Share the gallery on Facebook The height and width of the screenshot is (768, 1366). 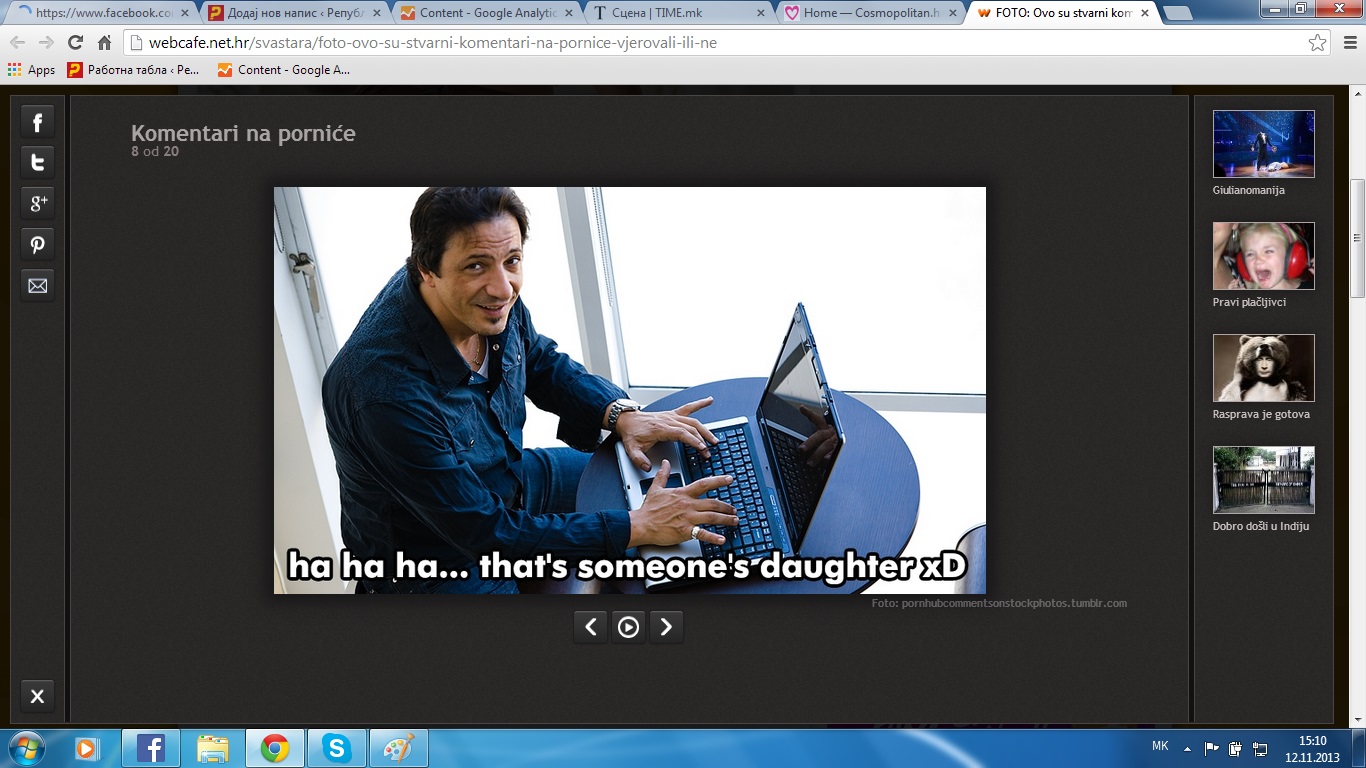click(x=38, y=122)
